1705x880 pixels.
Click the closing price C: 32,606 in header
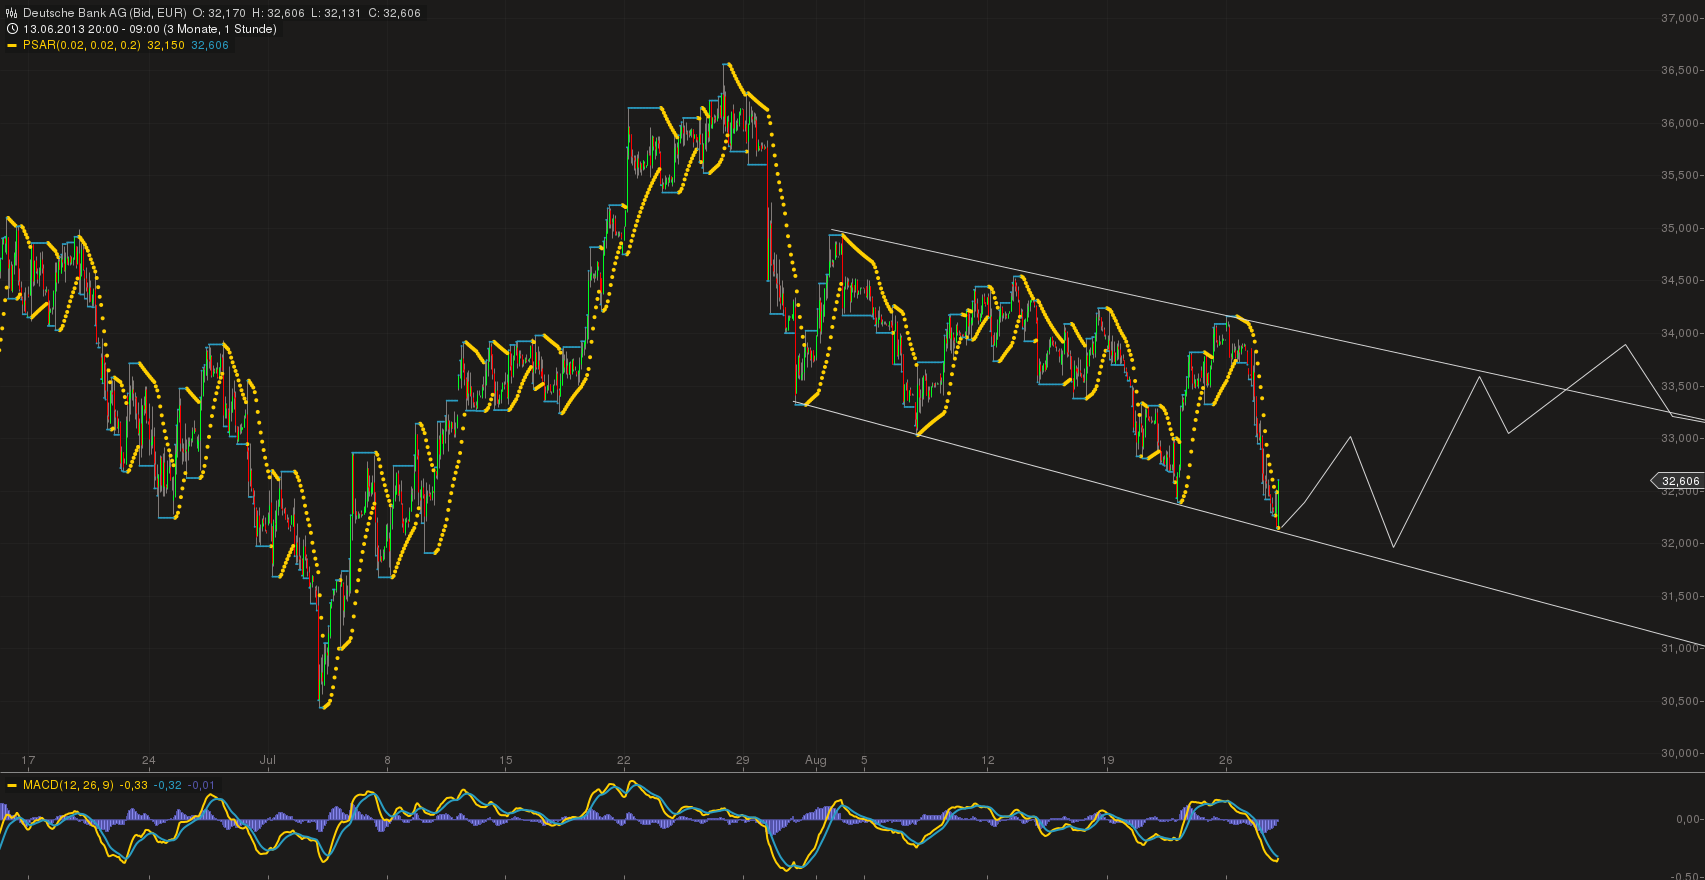click(x=396, y=13)
